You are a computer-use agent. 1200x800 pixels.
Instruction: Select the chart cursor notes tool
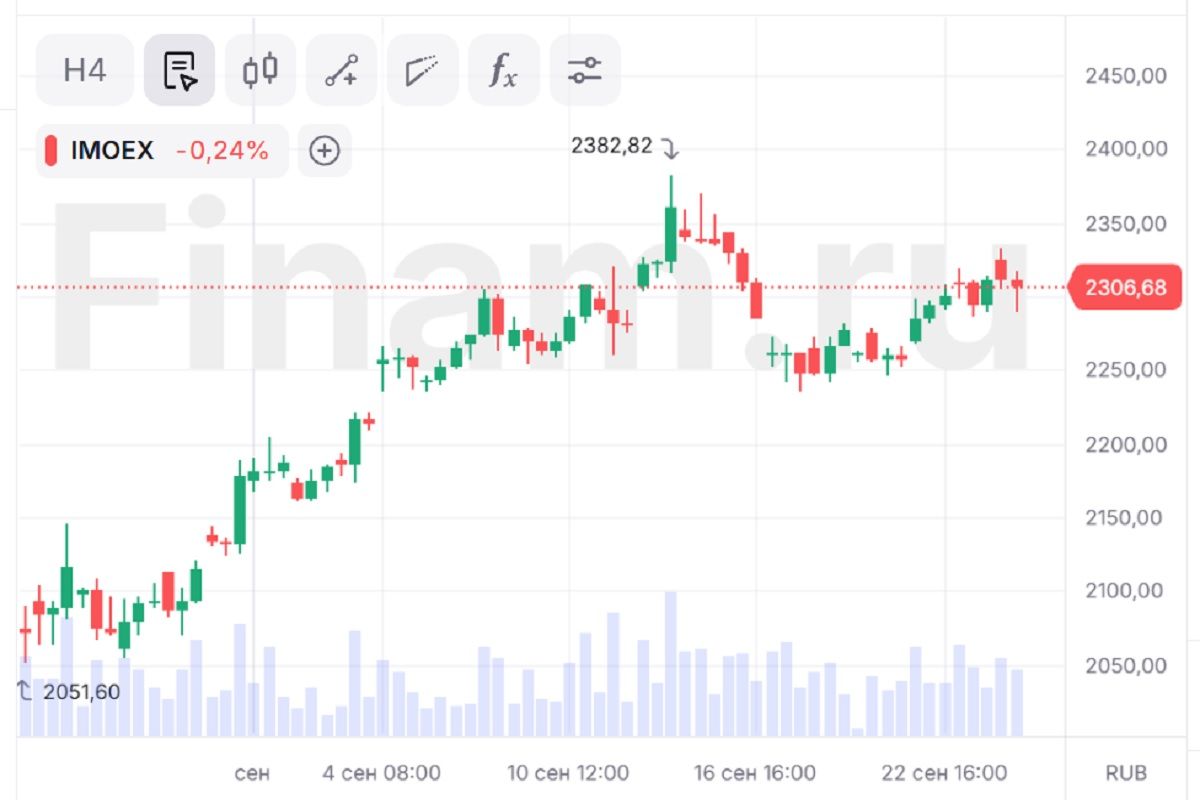pyautogui.click(x=179, y=70)
